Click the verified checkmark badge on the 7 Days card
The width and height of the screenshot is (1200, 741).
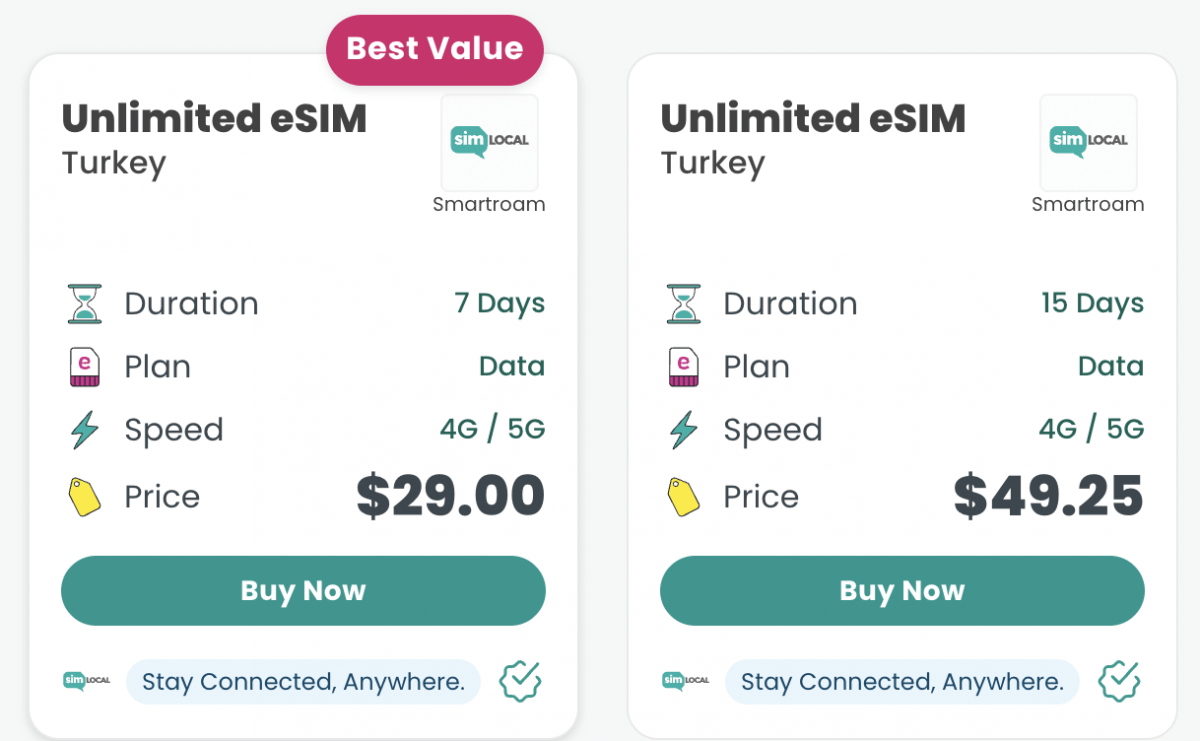(x=521, y=682)
